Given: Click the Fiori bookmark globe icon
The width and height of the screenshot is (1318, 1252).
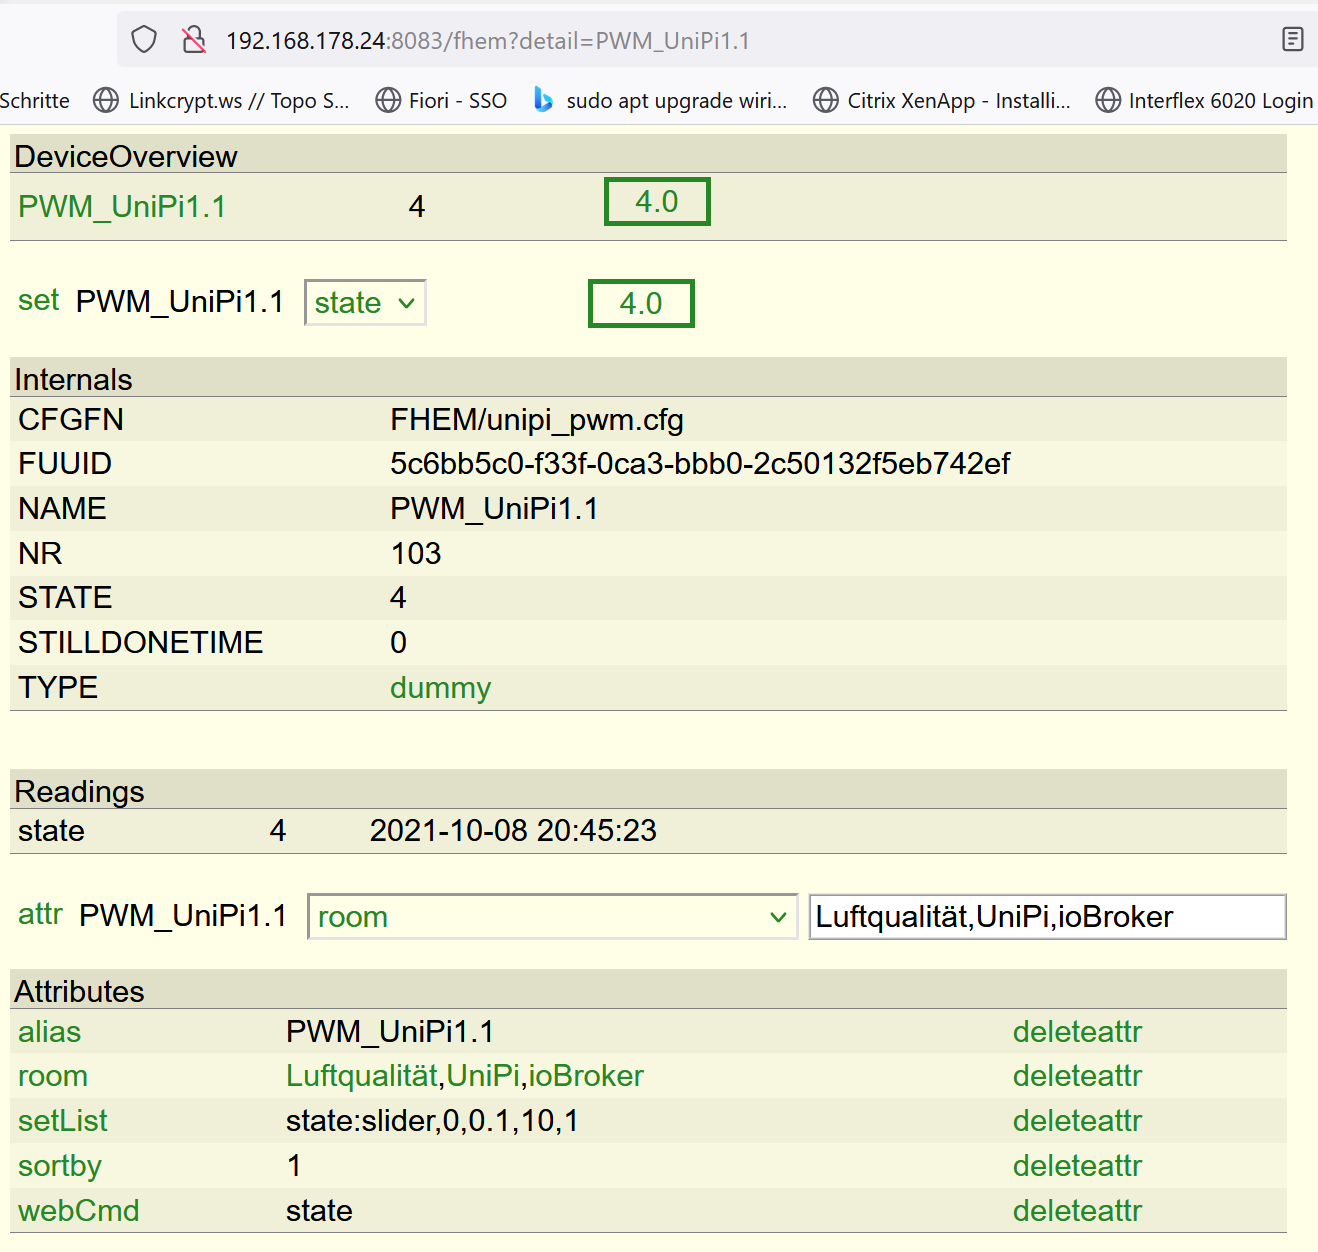Looking at the screenshot, I should 388,100.
